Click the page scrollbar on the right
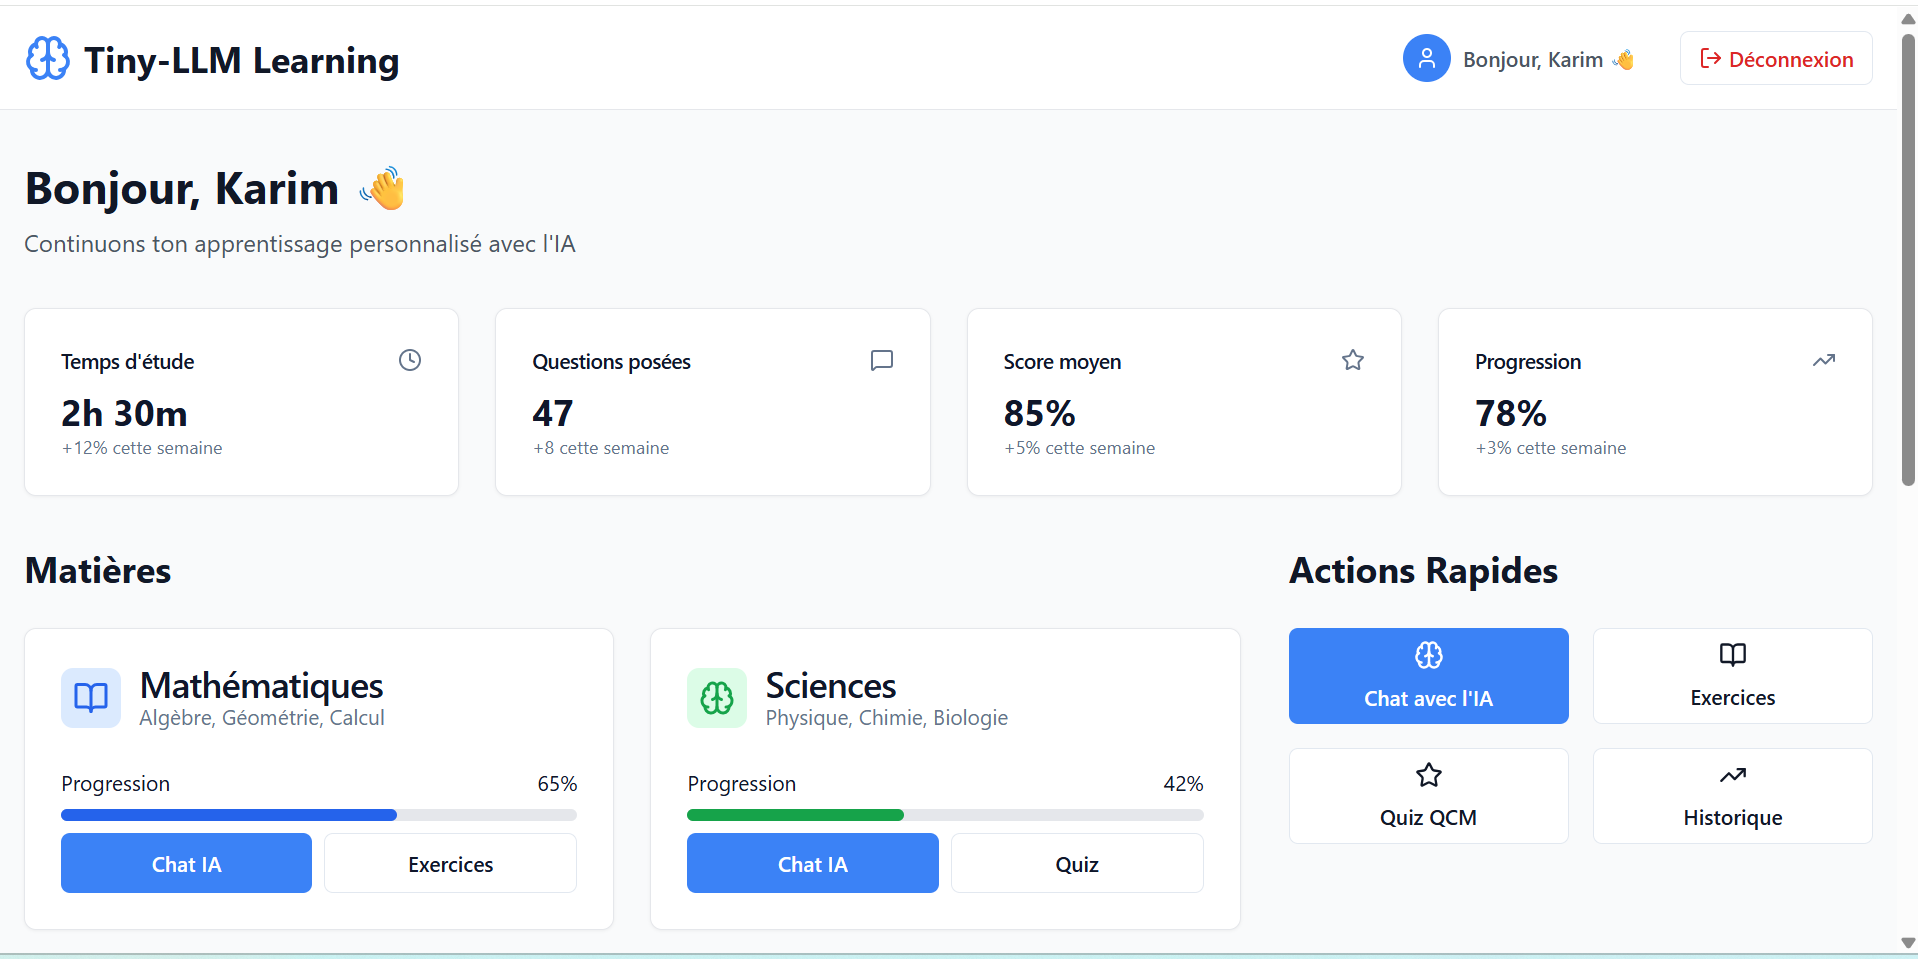This screenshot has width=1918, height=959. tap(1907, 260)
